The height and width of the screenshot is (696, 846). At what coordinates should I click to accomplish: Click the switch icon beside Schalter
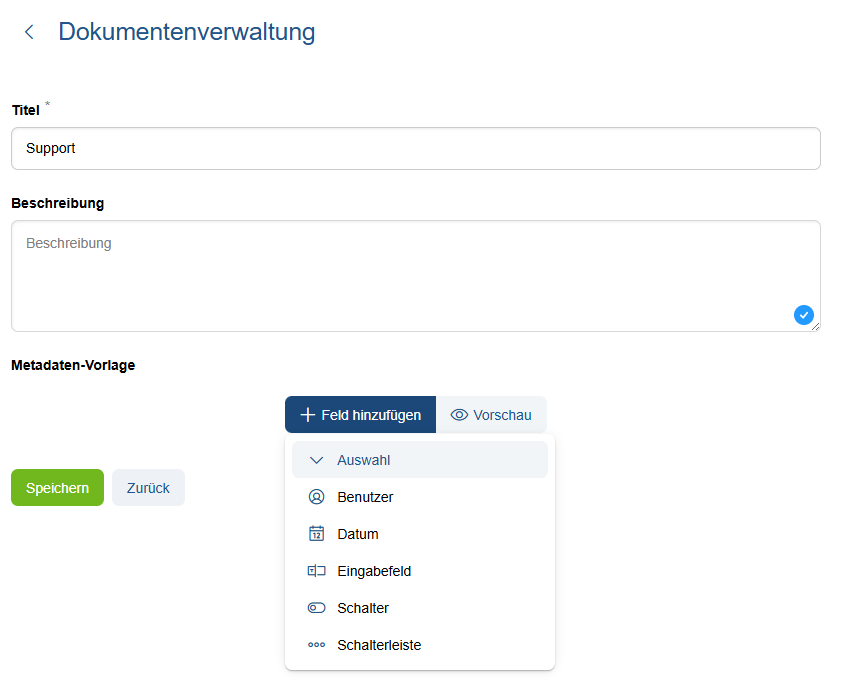317,608
